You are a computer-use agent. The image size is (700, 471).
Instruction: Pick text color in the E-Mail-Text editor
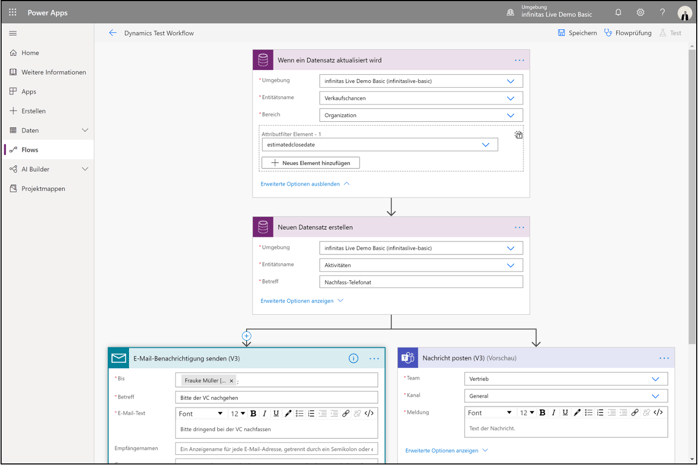[288, 414]
